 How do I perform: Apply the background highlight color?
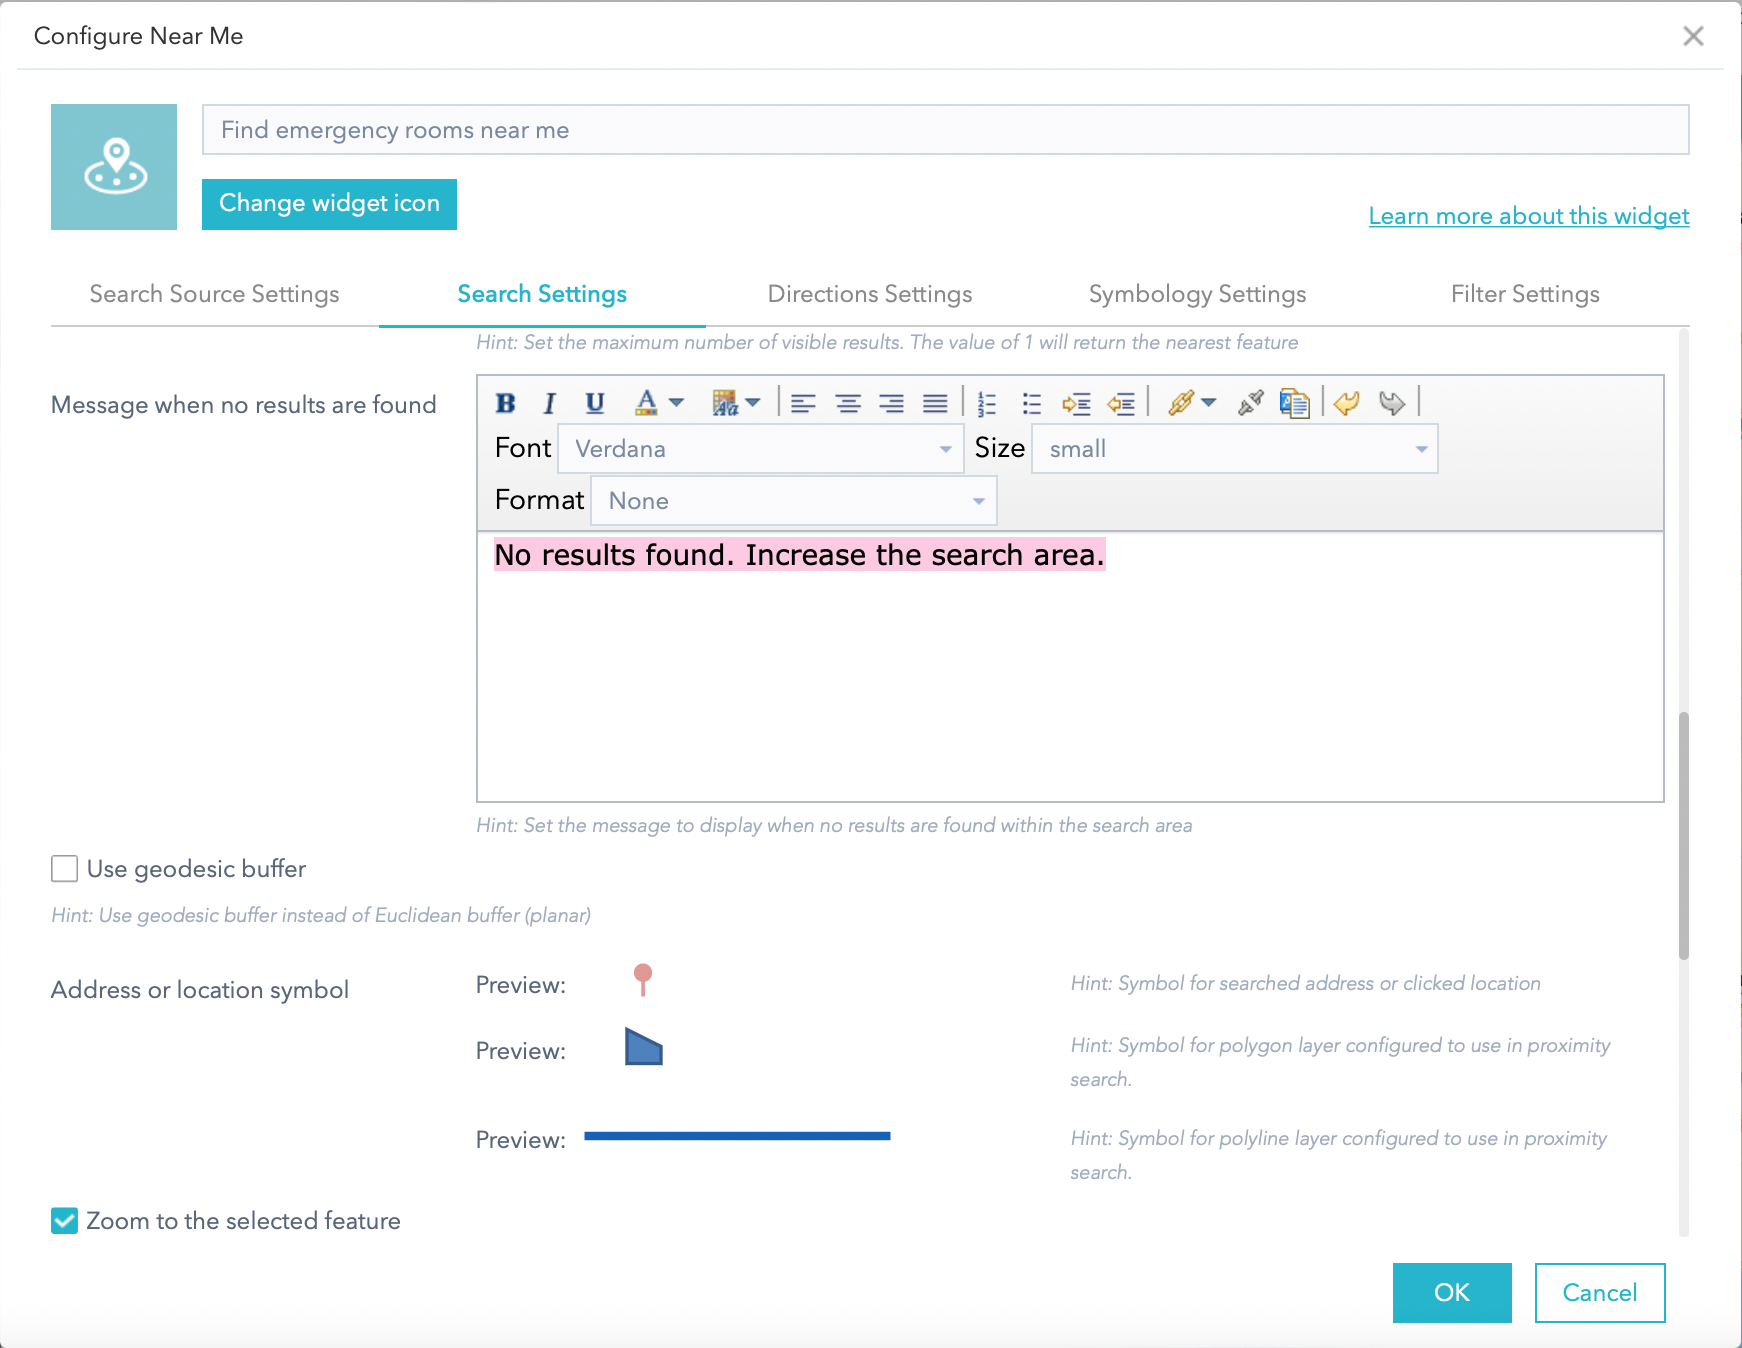pos(724,403)
